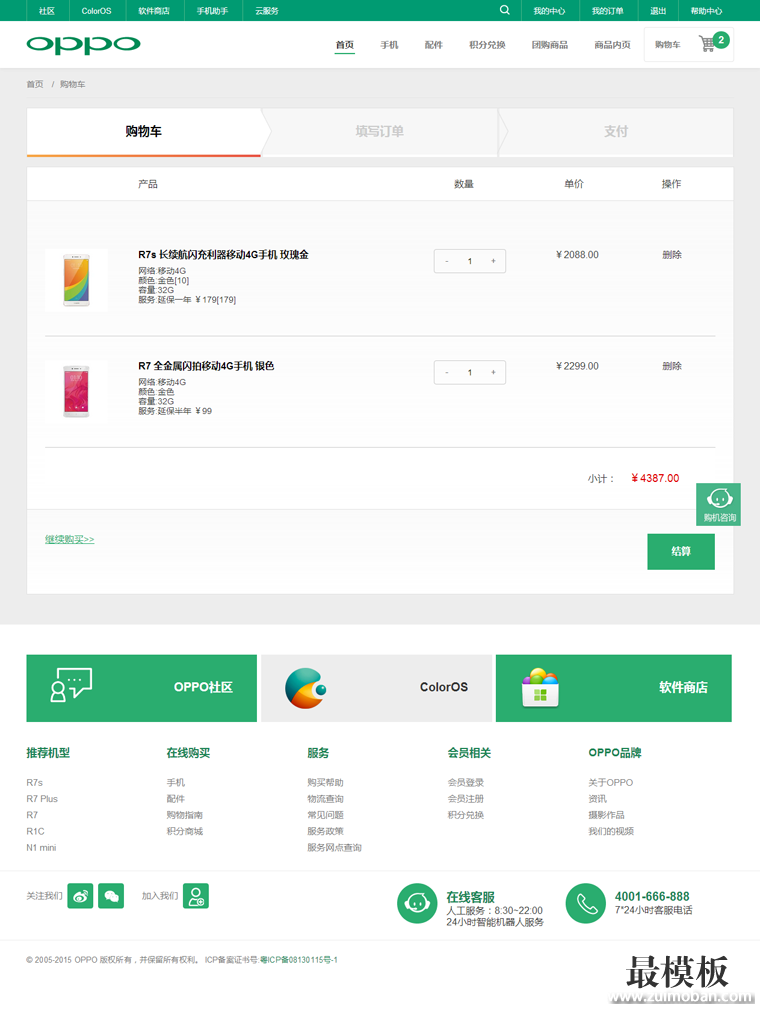Open the 会员登录 footer link
Viewport: 760px width, 1009px height.
[x=466, y=782]
